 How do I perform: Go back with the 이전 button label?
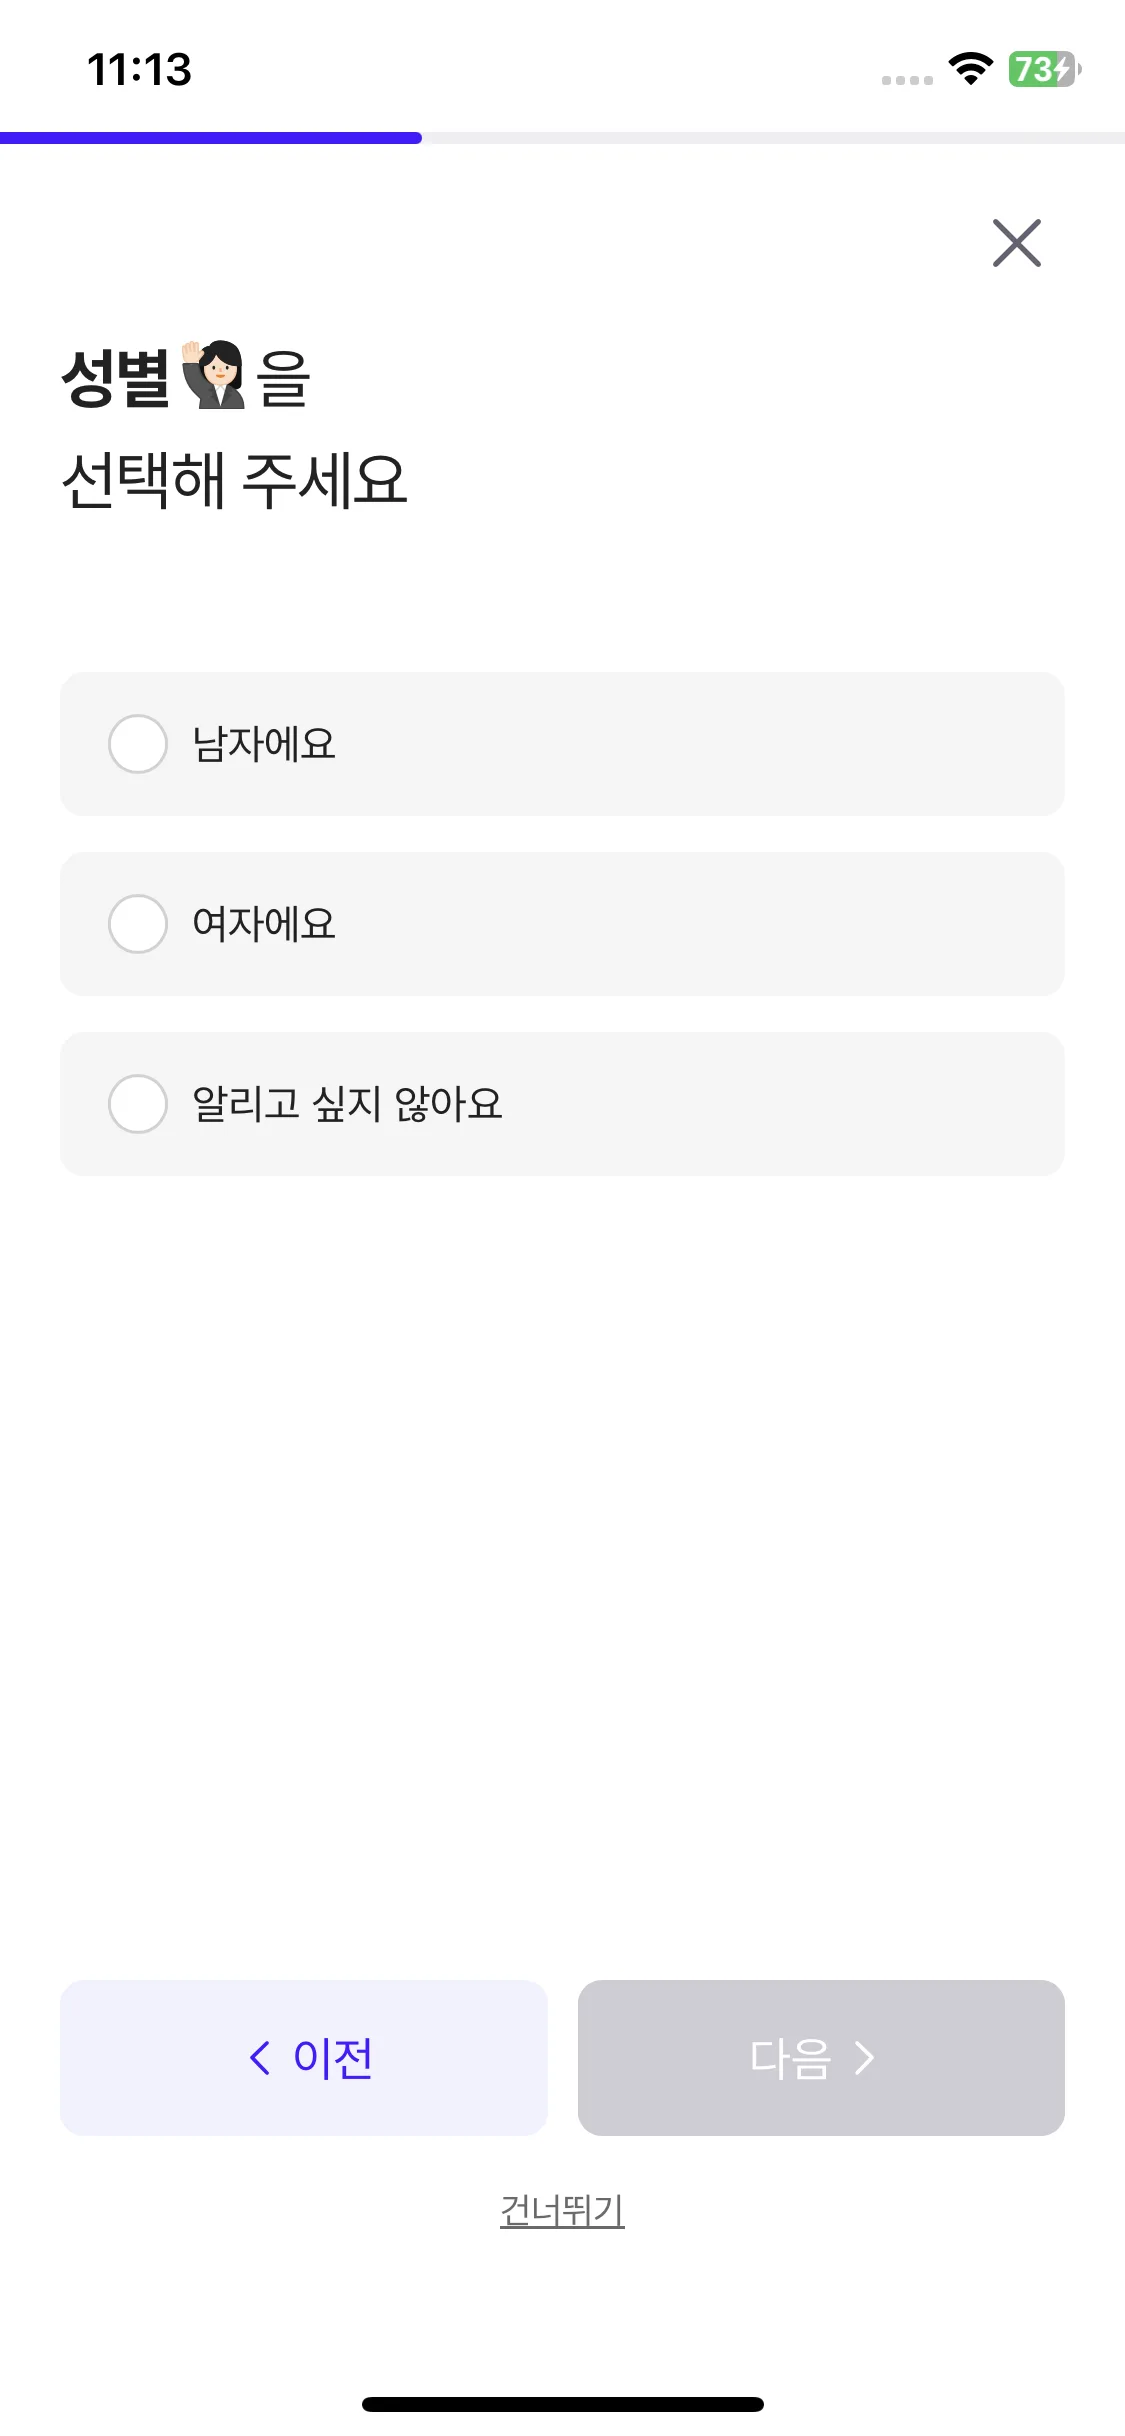(x=333, y=2058)
